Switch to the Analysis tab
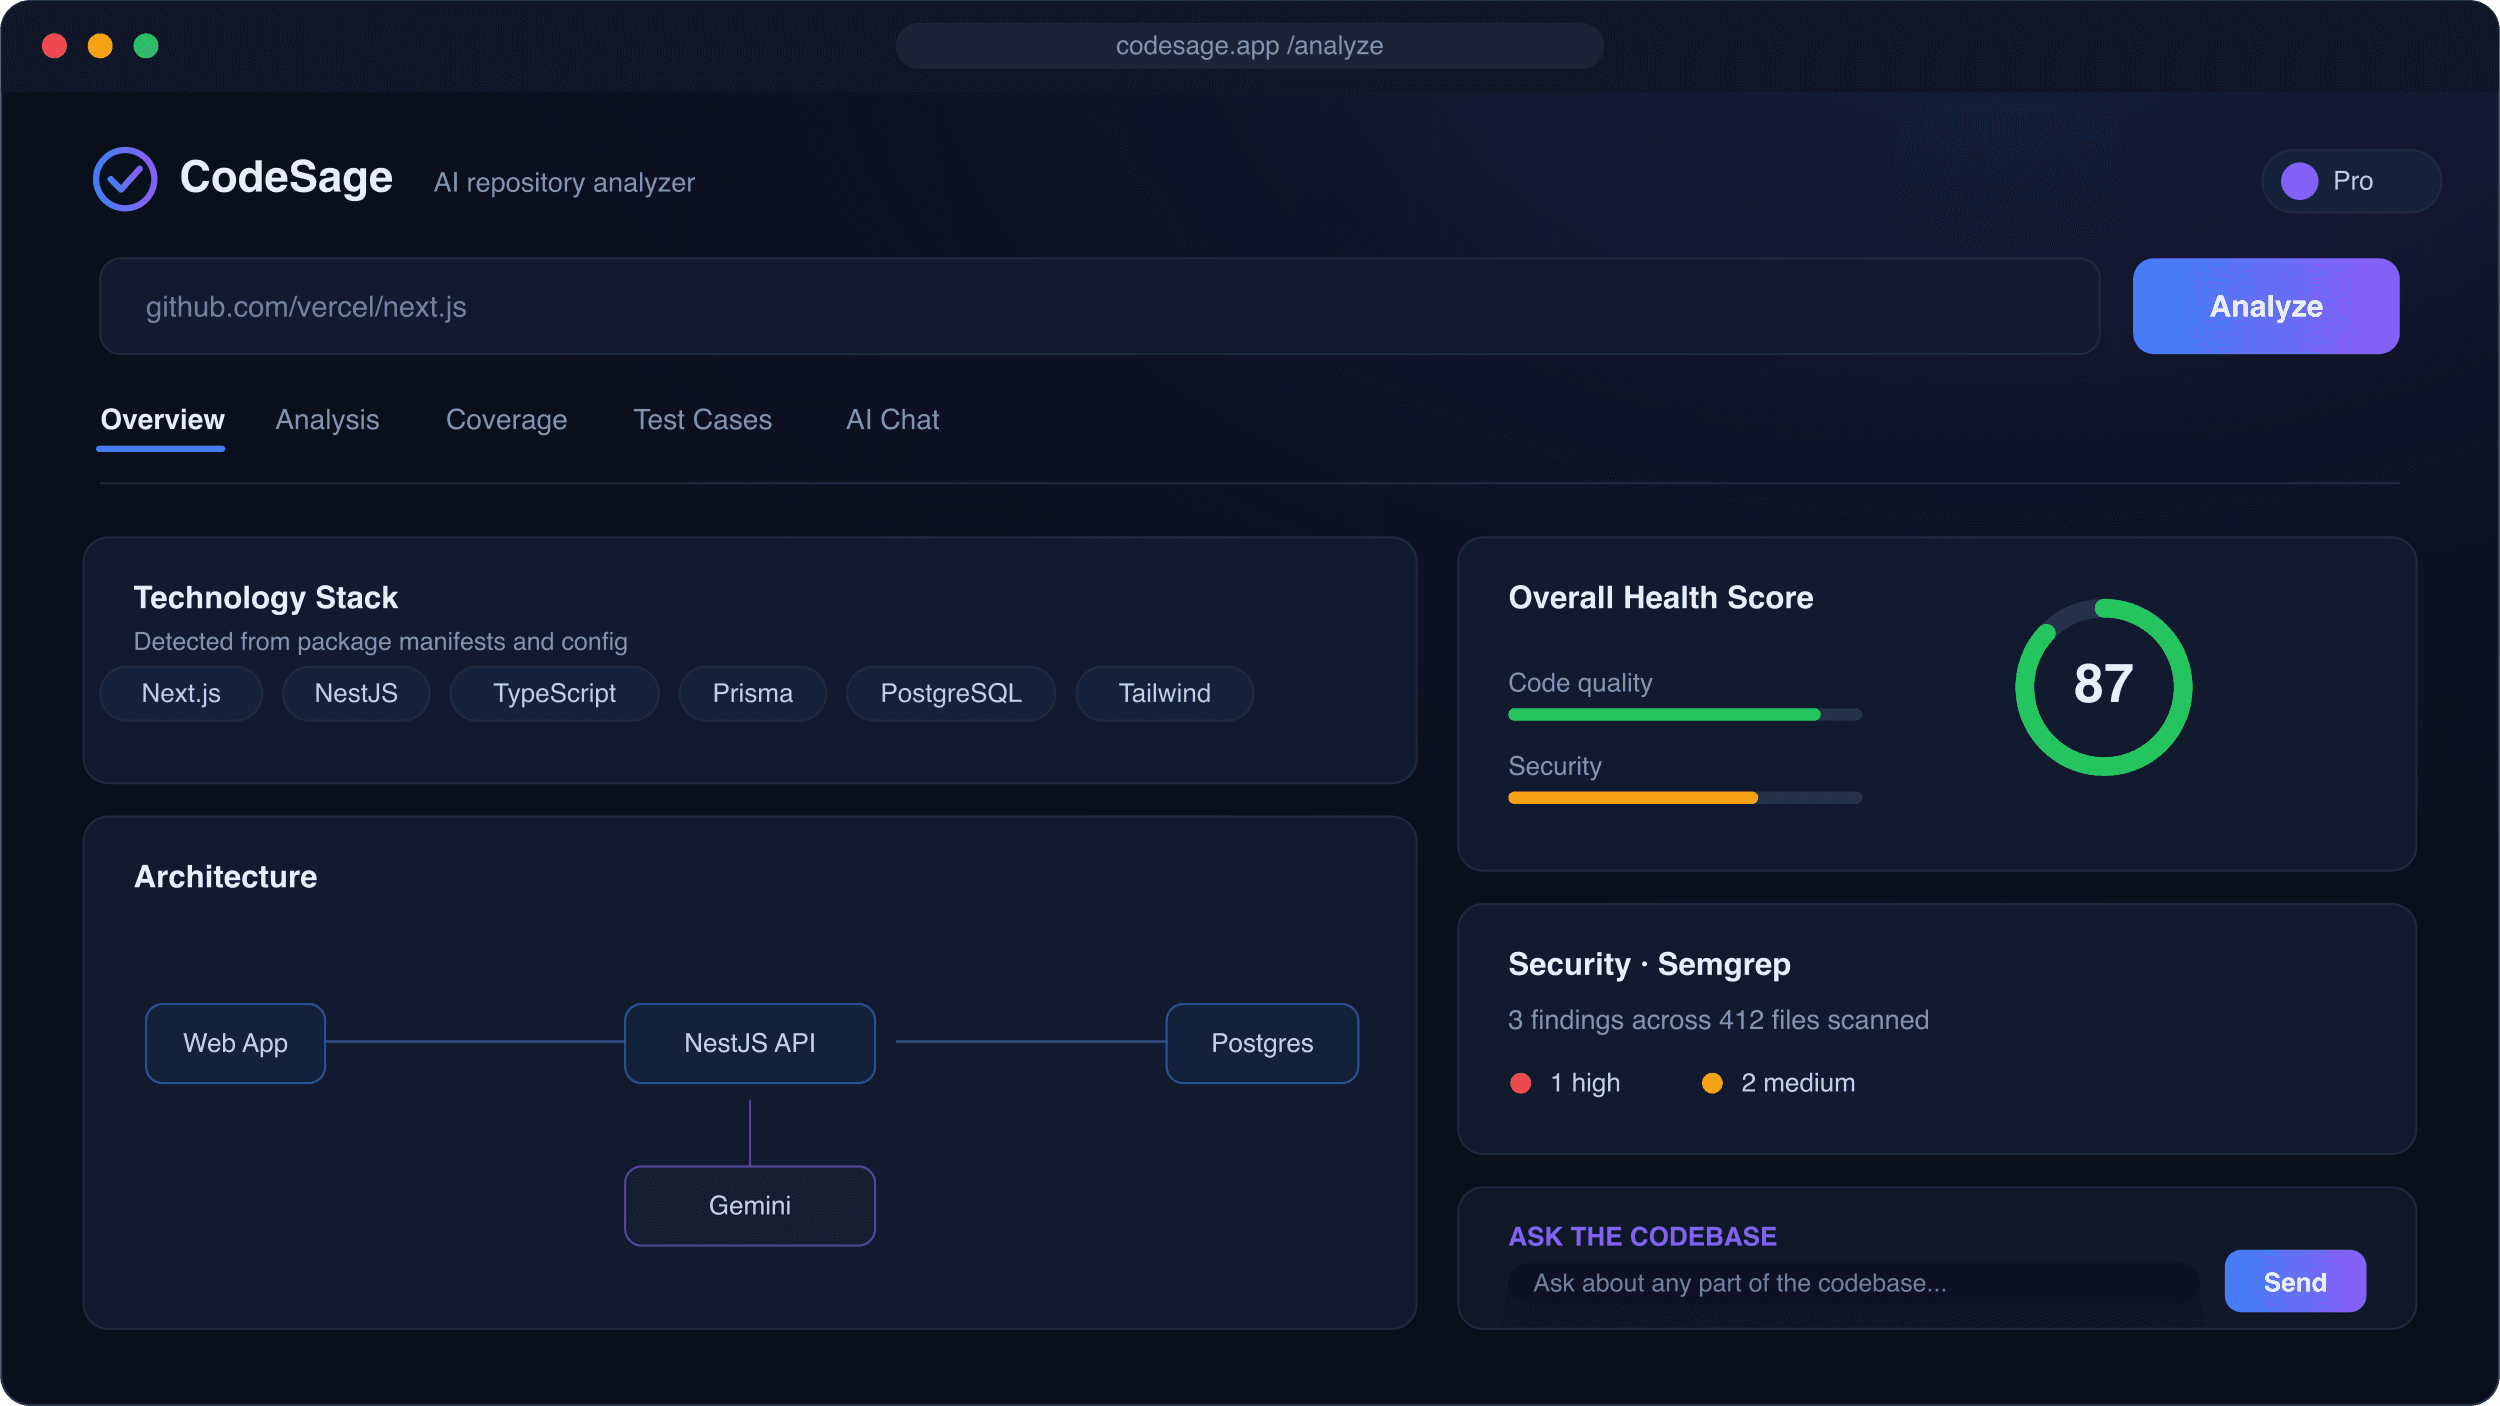2500x1406 pixels. click(x=327, y=420)
